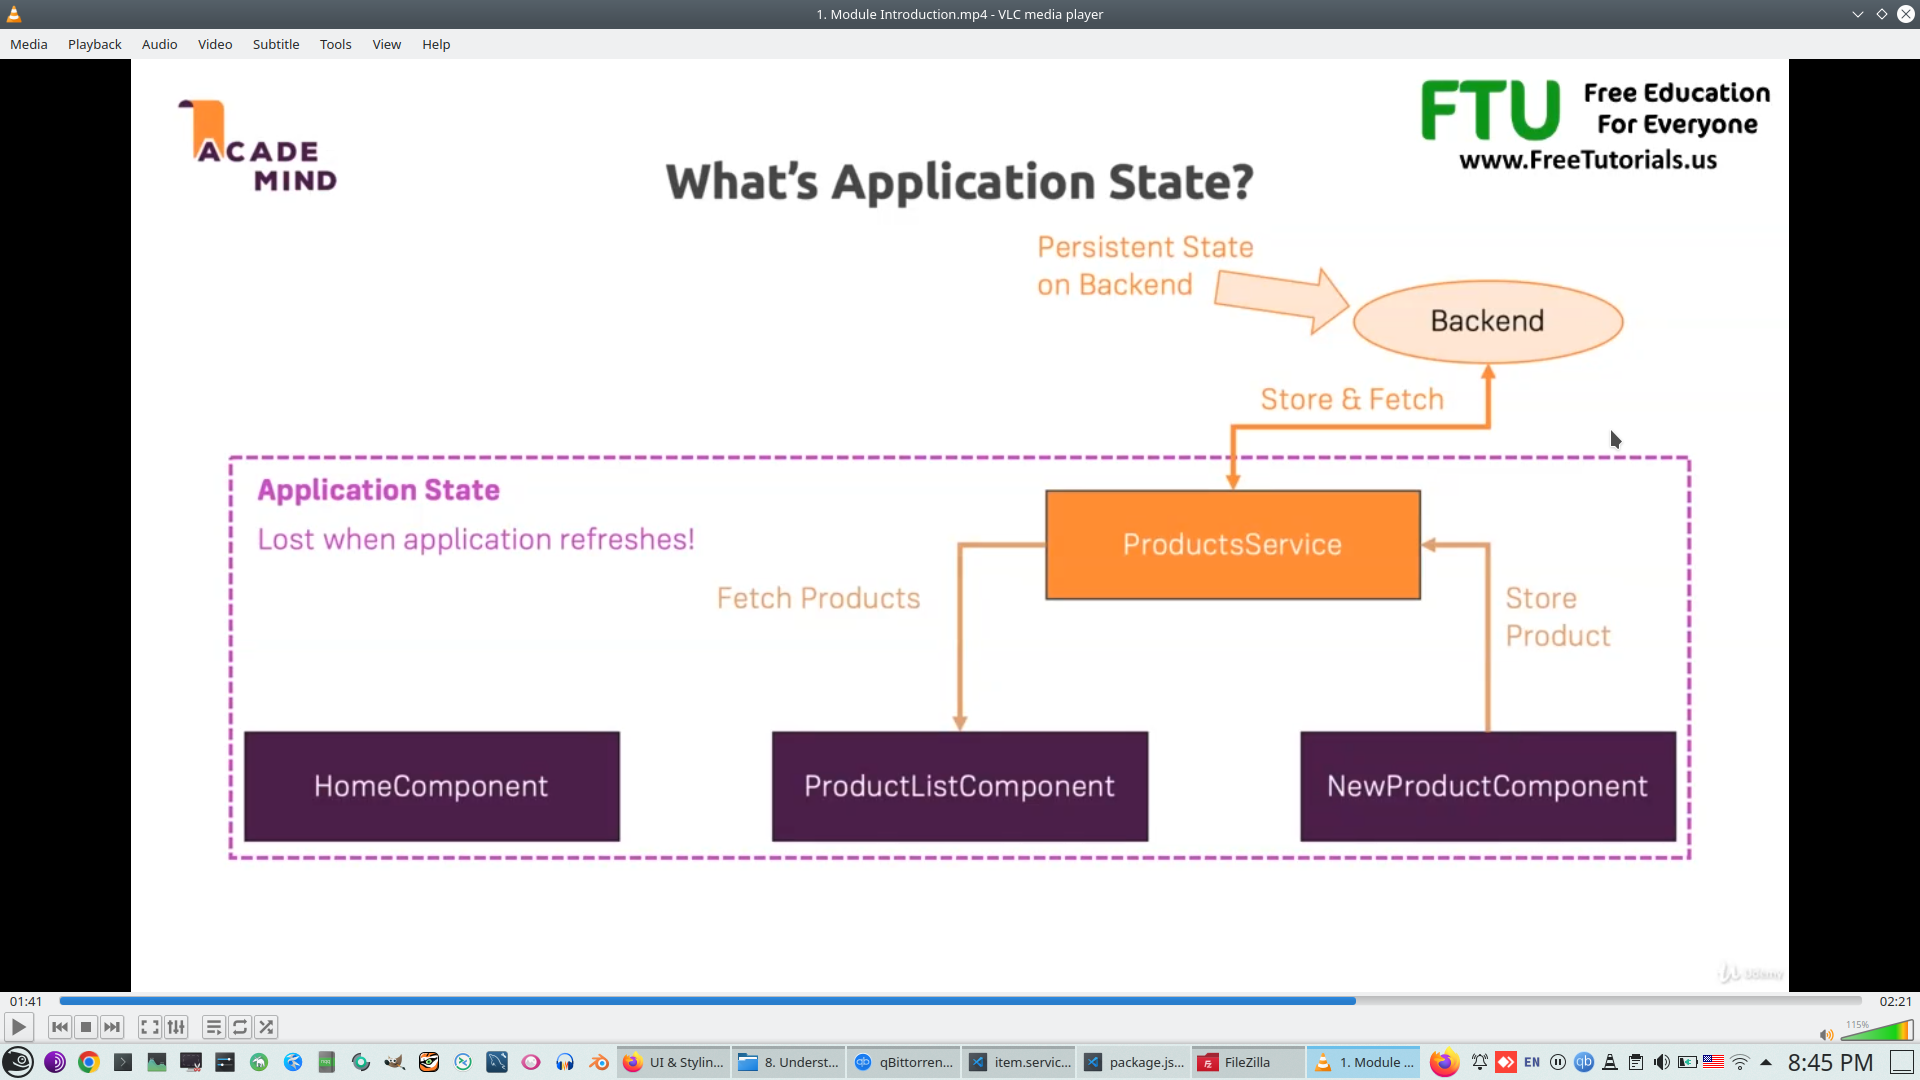Image resolution: width=1920 pixels, height=1080 pixels.
Task: Stop playback with the stop button
Action: click(86, 1027)
